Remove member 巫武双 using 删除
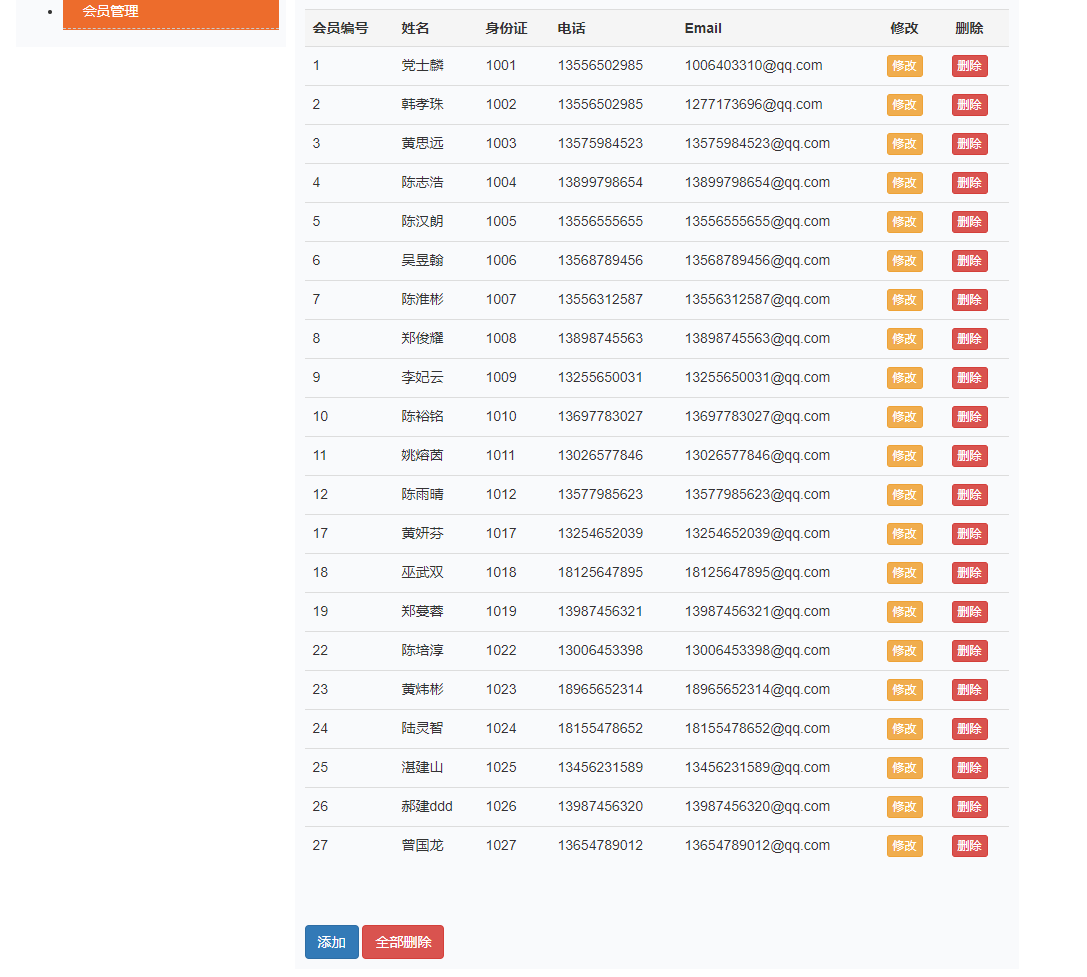 click(x=969, y=572)
